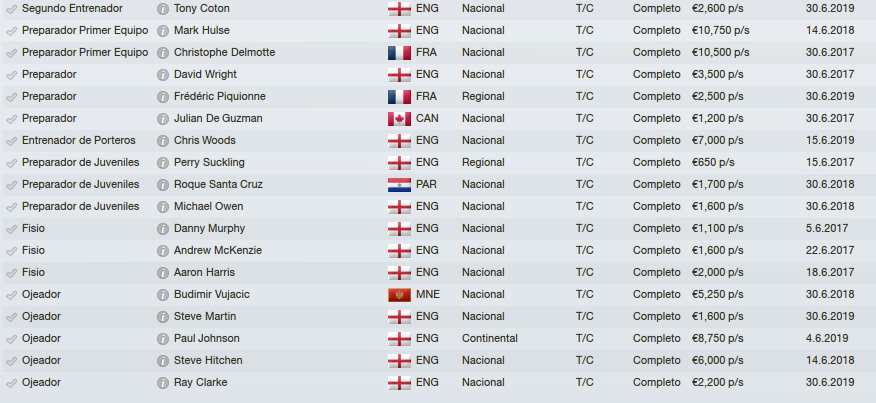Click info icon next to Michael Owen

[163, 207]
